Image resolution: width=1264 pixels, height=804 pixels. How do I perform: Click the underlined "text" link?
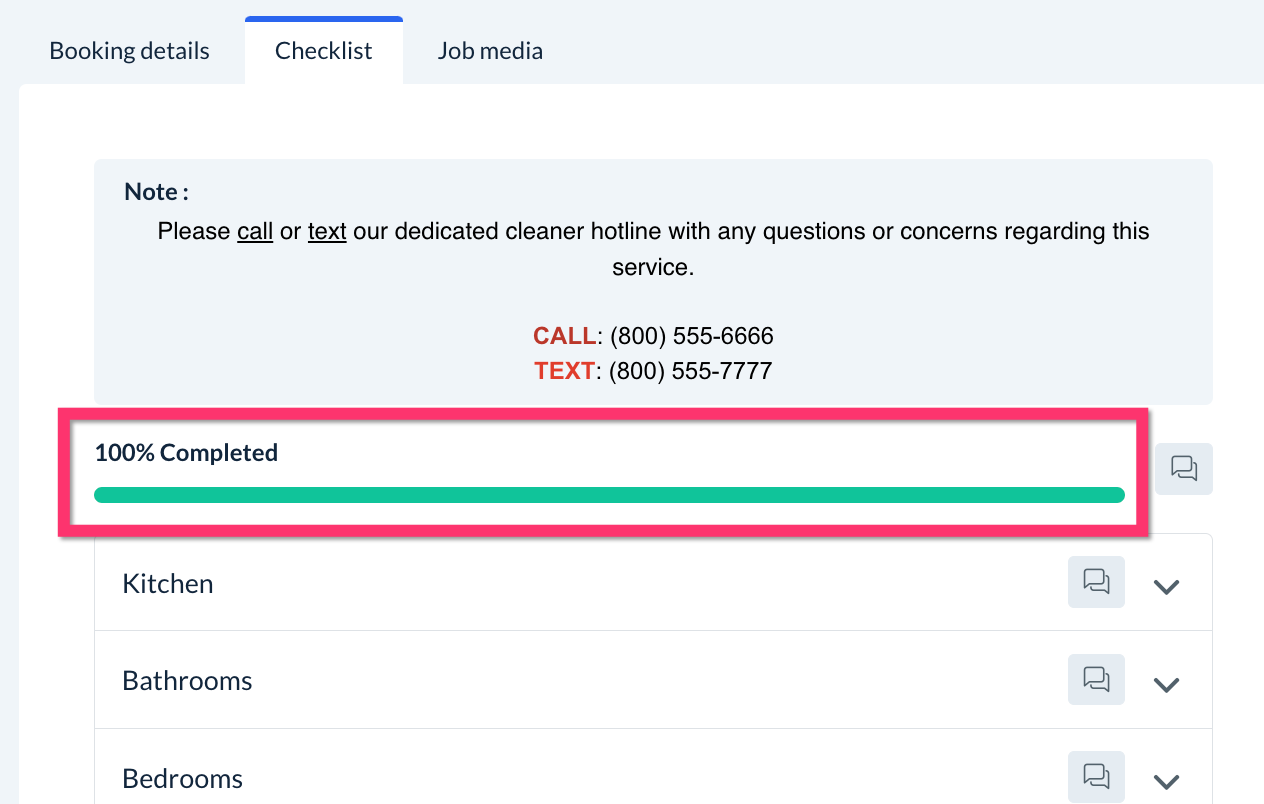pos(327,232)
